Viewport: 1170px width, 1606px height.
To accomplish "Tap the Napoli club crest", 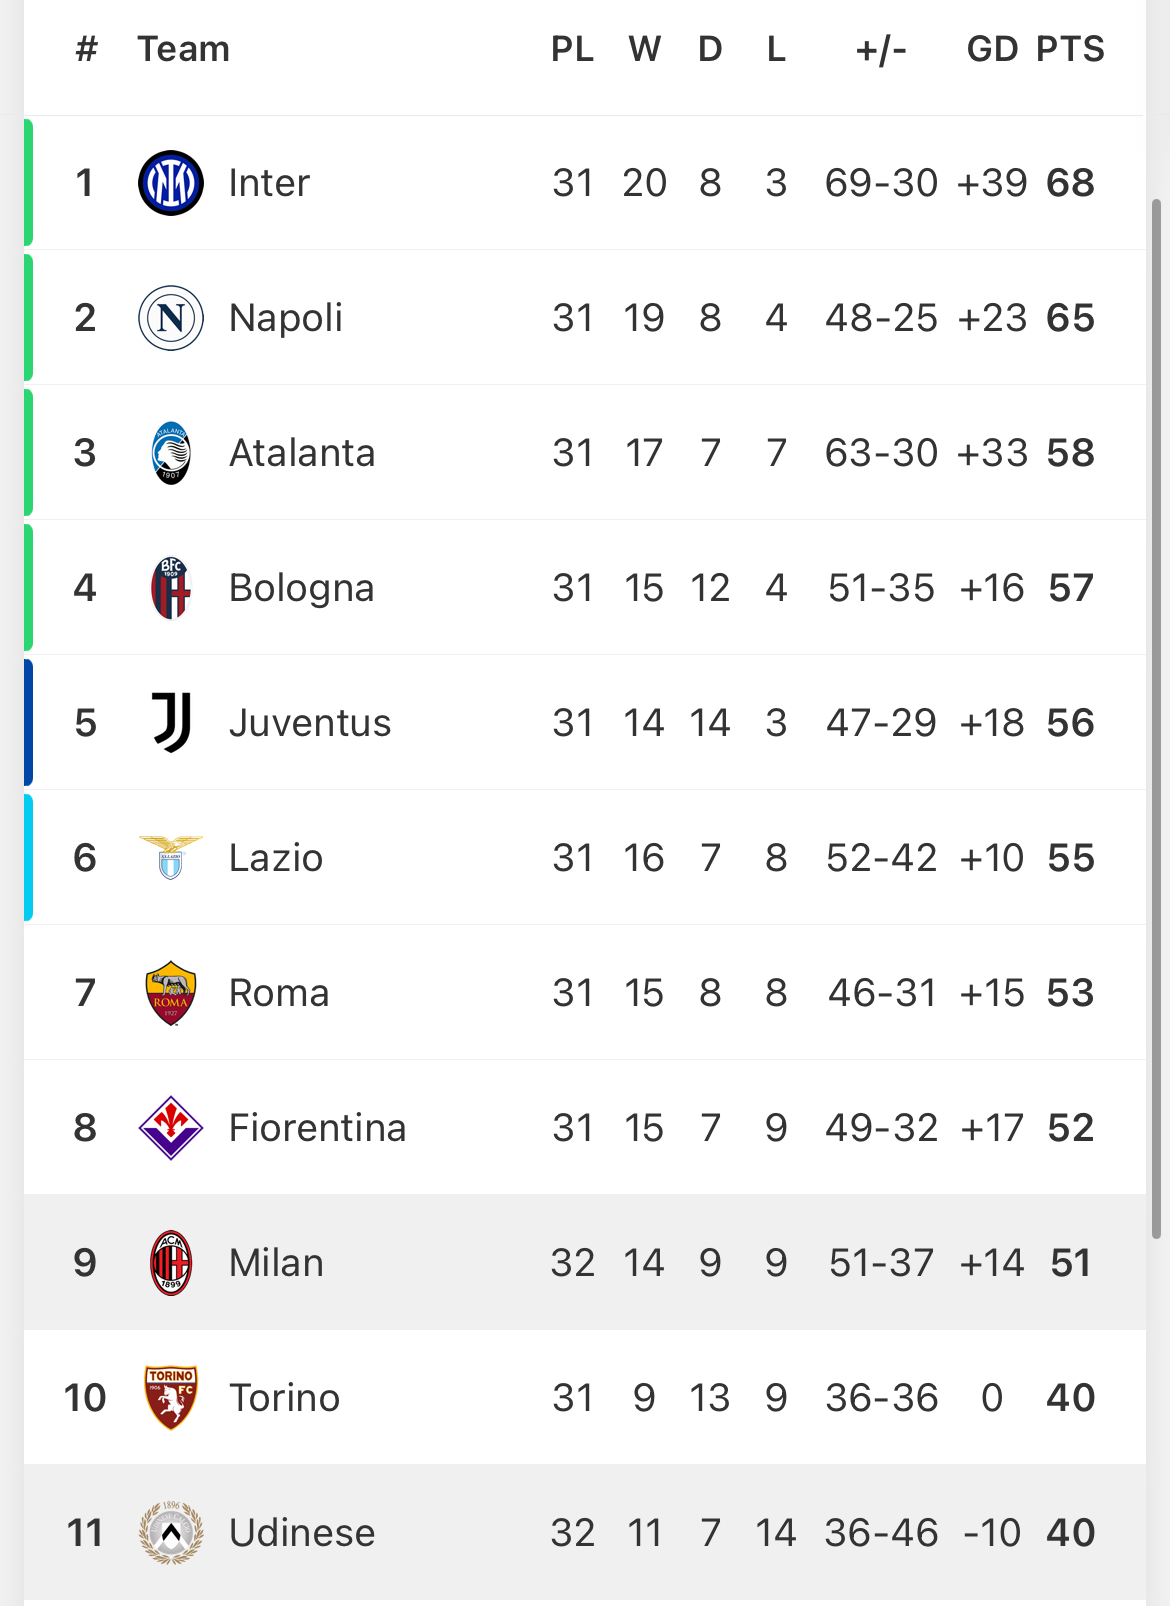I will tap(171, 318).
